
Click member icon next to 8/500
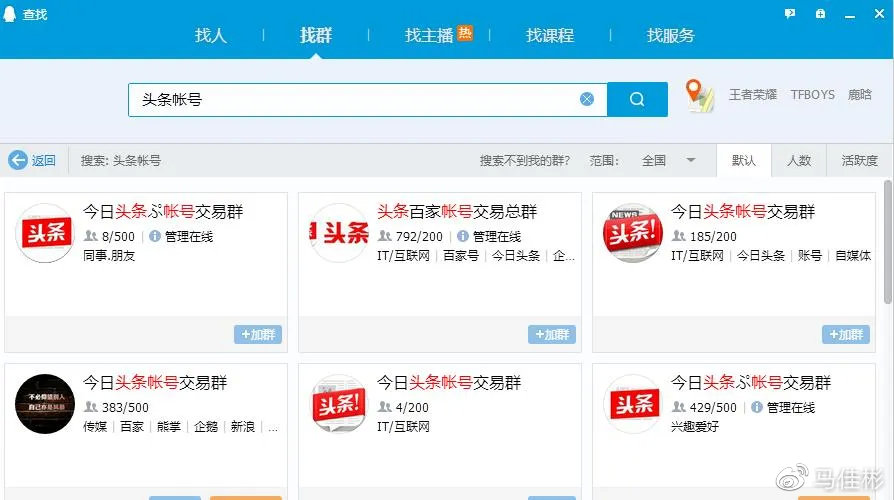coord(91,235)
